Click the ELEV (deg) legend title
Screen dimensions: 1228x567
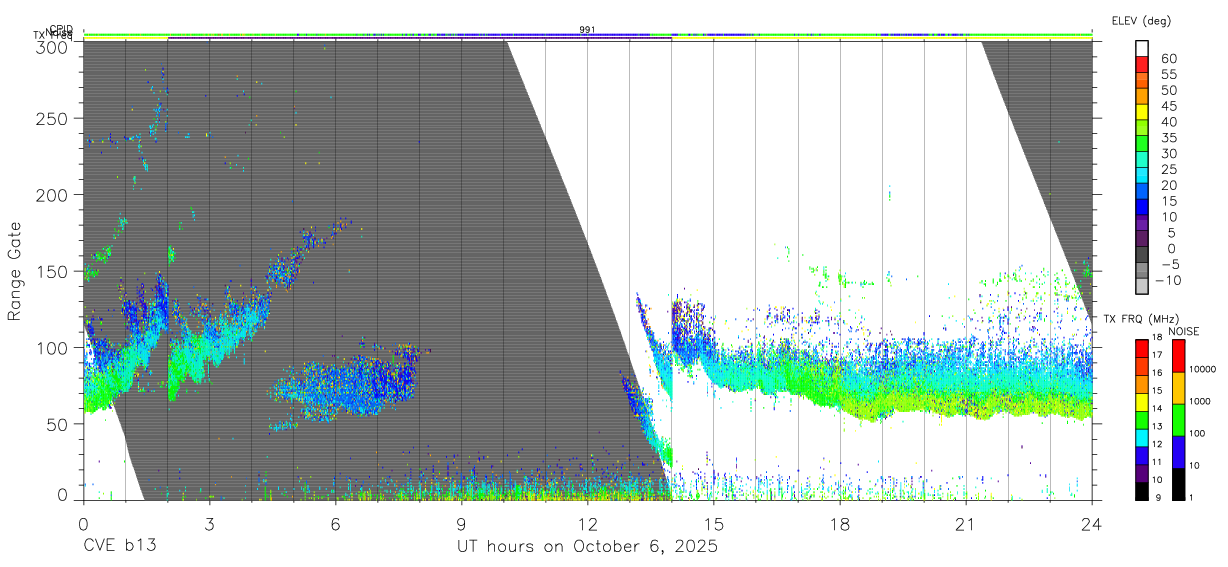pyautogui.click(x=1140, y=20)
